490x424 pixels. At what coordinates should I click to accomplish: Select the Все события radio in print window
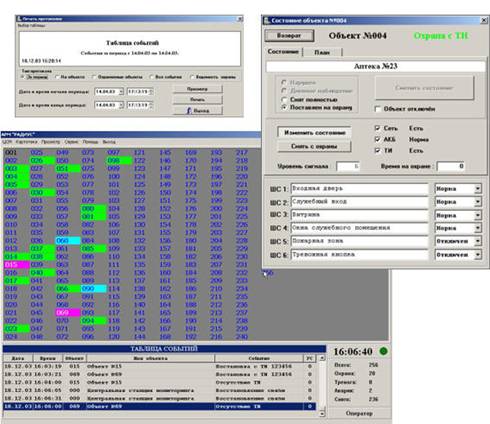151,77
